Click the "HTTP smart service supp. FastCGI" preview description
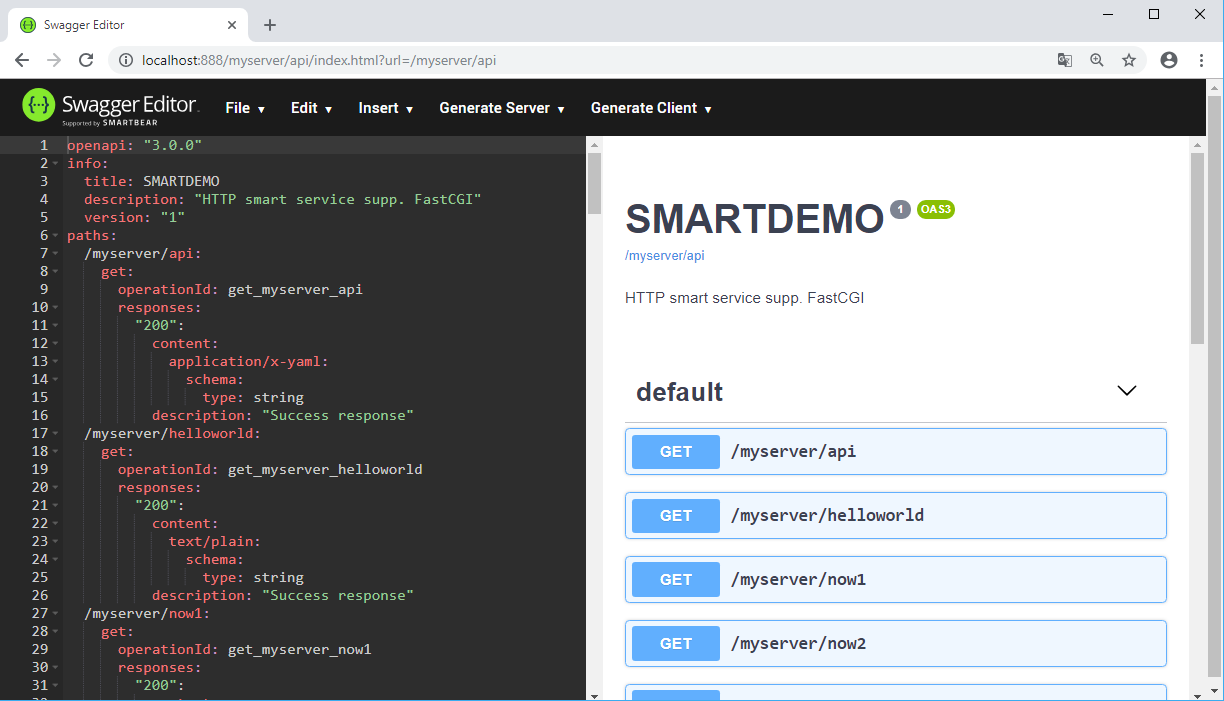The width and height of the screenshot is (1224, 701). click(x=744, y=298)
